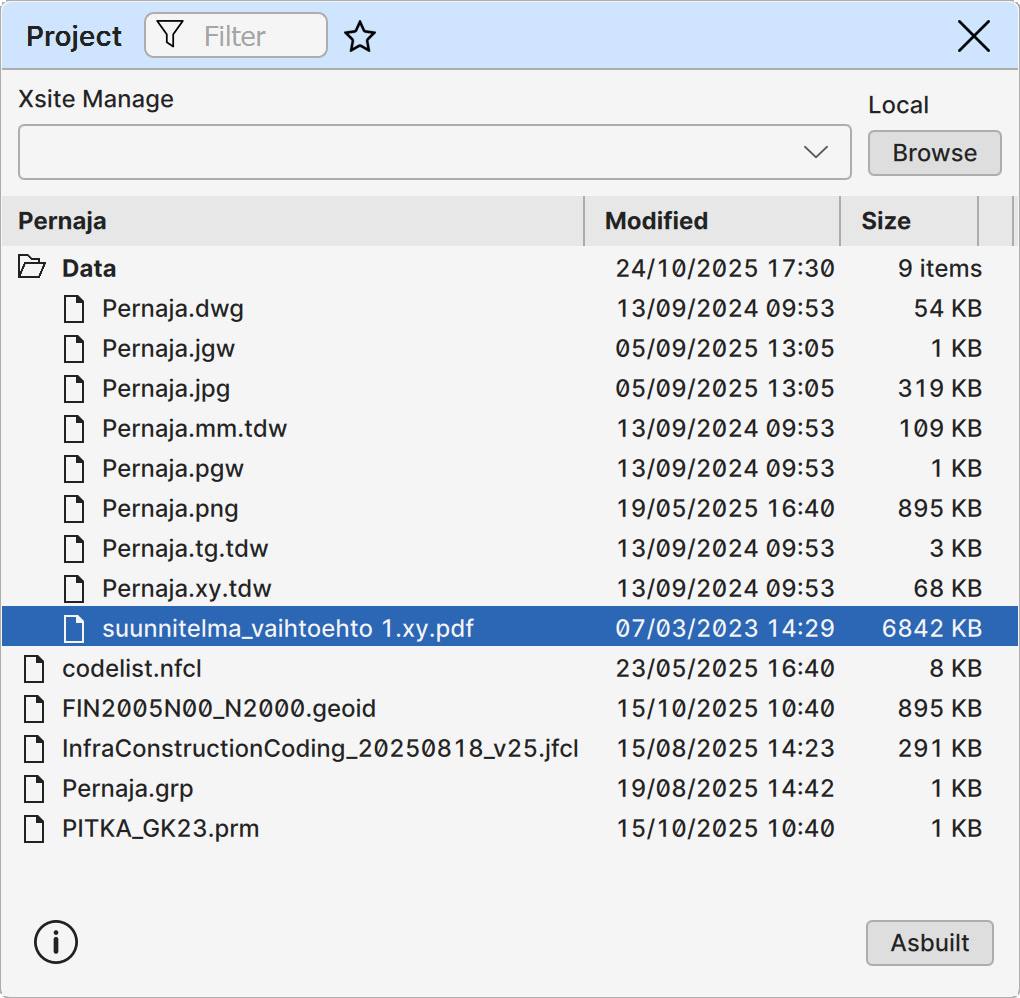Close the Project dialog

click(x=974, y=36)
